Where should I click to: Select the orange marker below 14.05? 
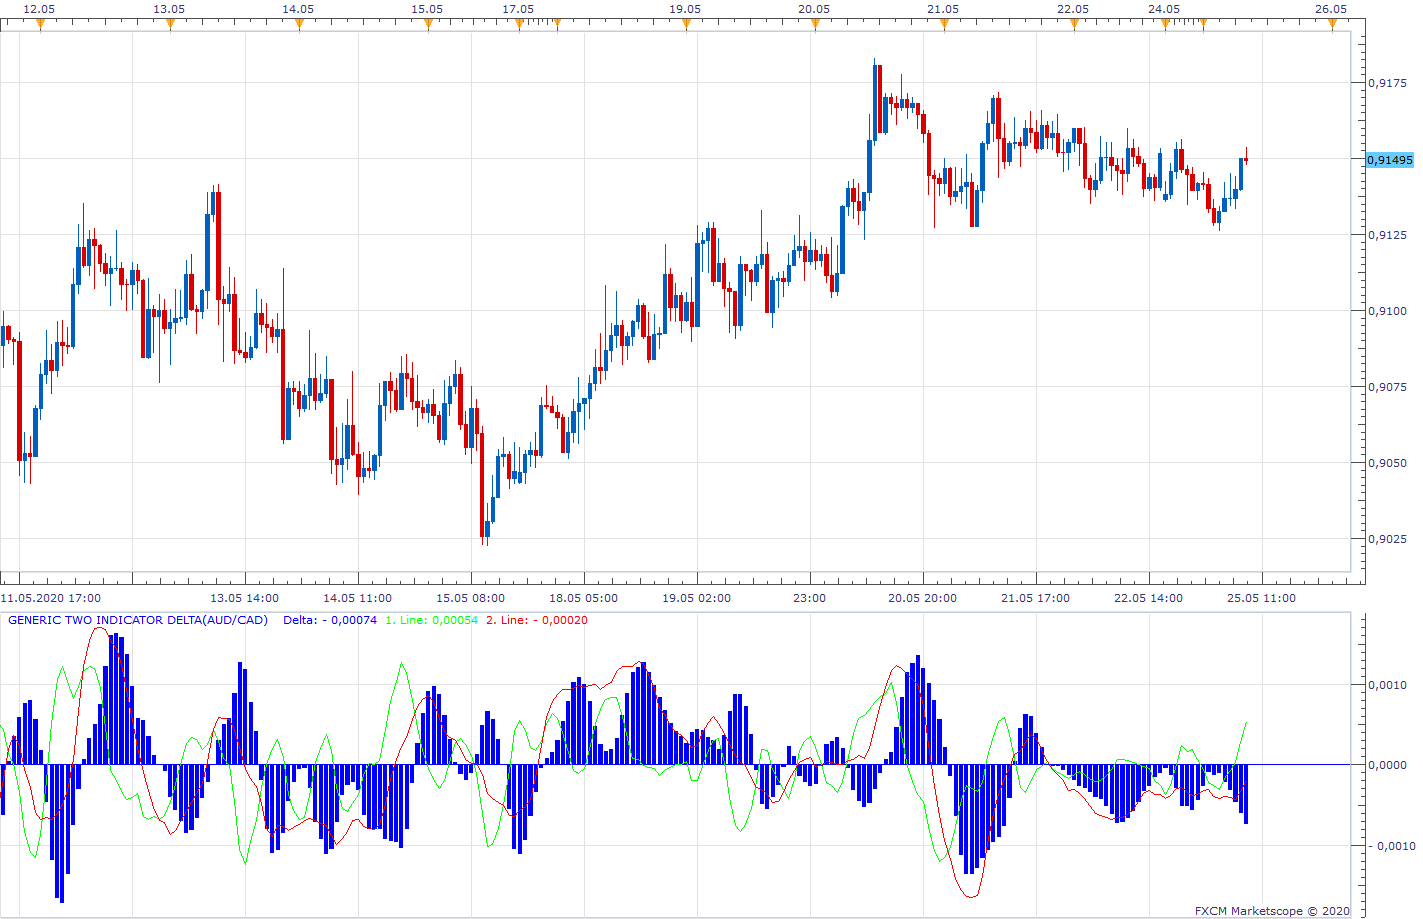point(299,25)
